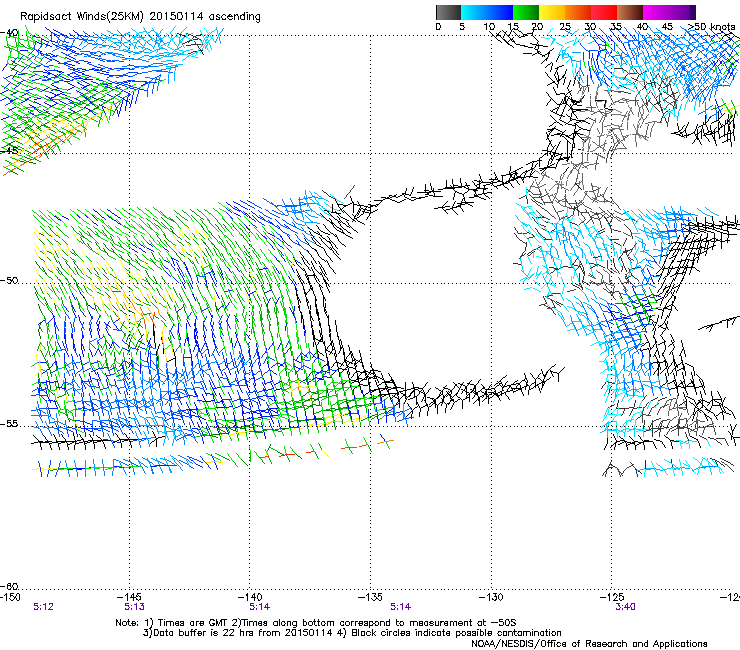Click the purple 3:40 time label
This screenshot has width=740, height=650.
[625, 607]
